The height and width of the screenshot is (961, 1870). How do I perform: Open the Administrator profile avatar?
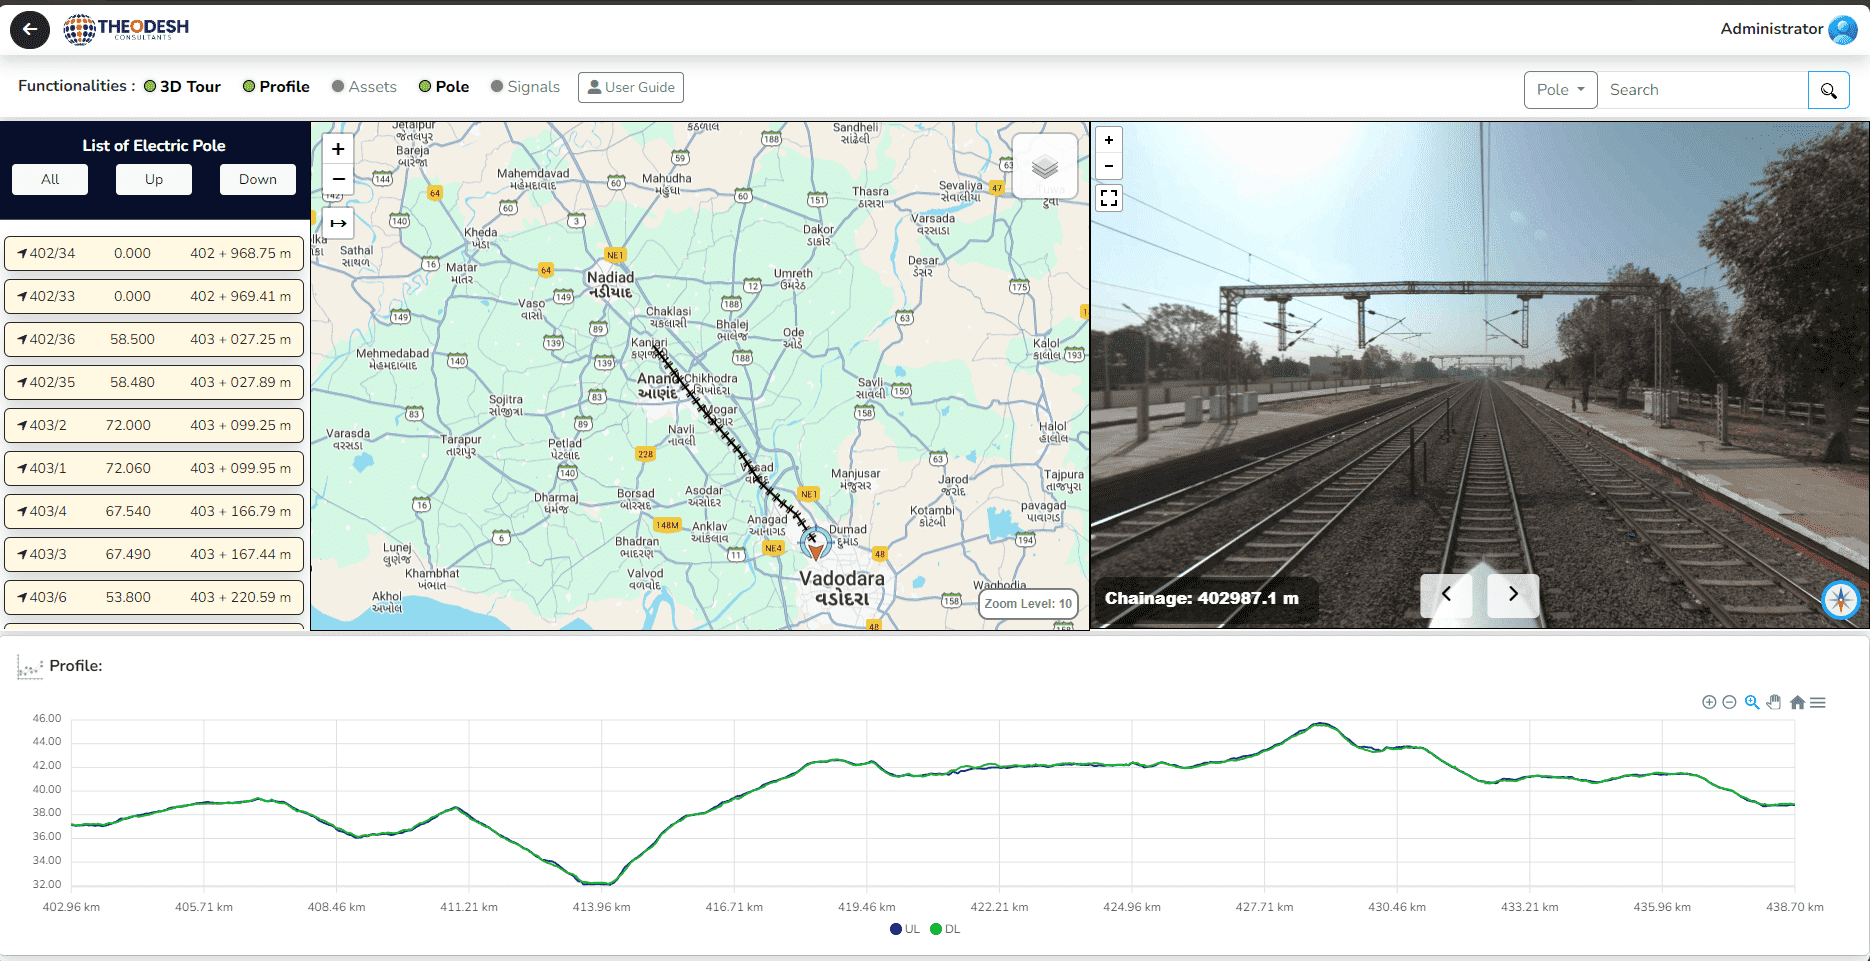tap(1842, 29)
